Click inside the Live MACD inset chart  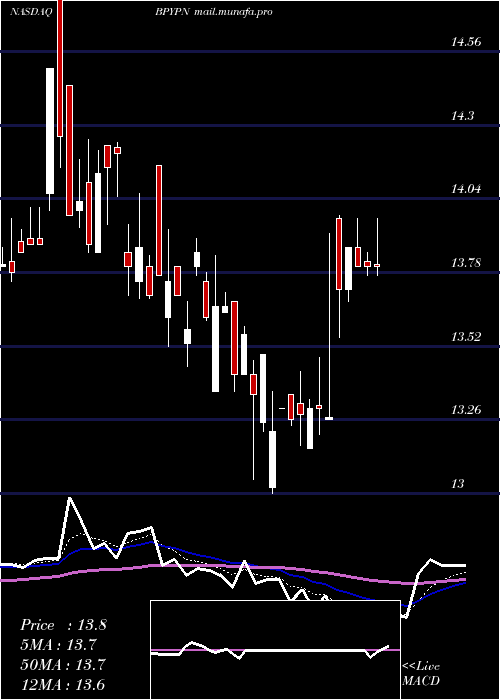(x=275, y=650)
